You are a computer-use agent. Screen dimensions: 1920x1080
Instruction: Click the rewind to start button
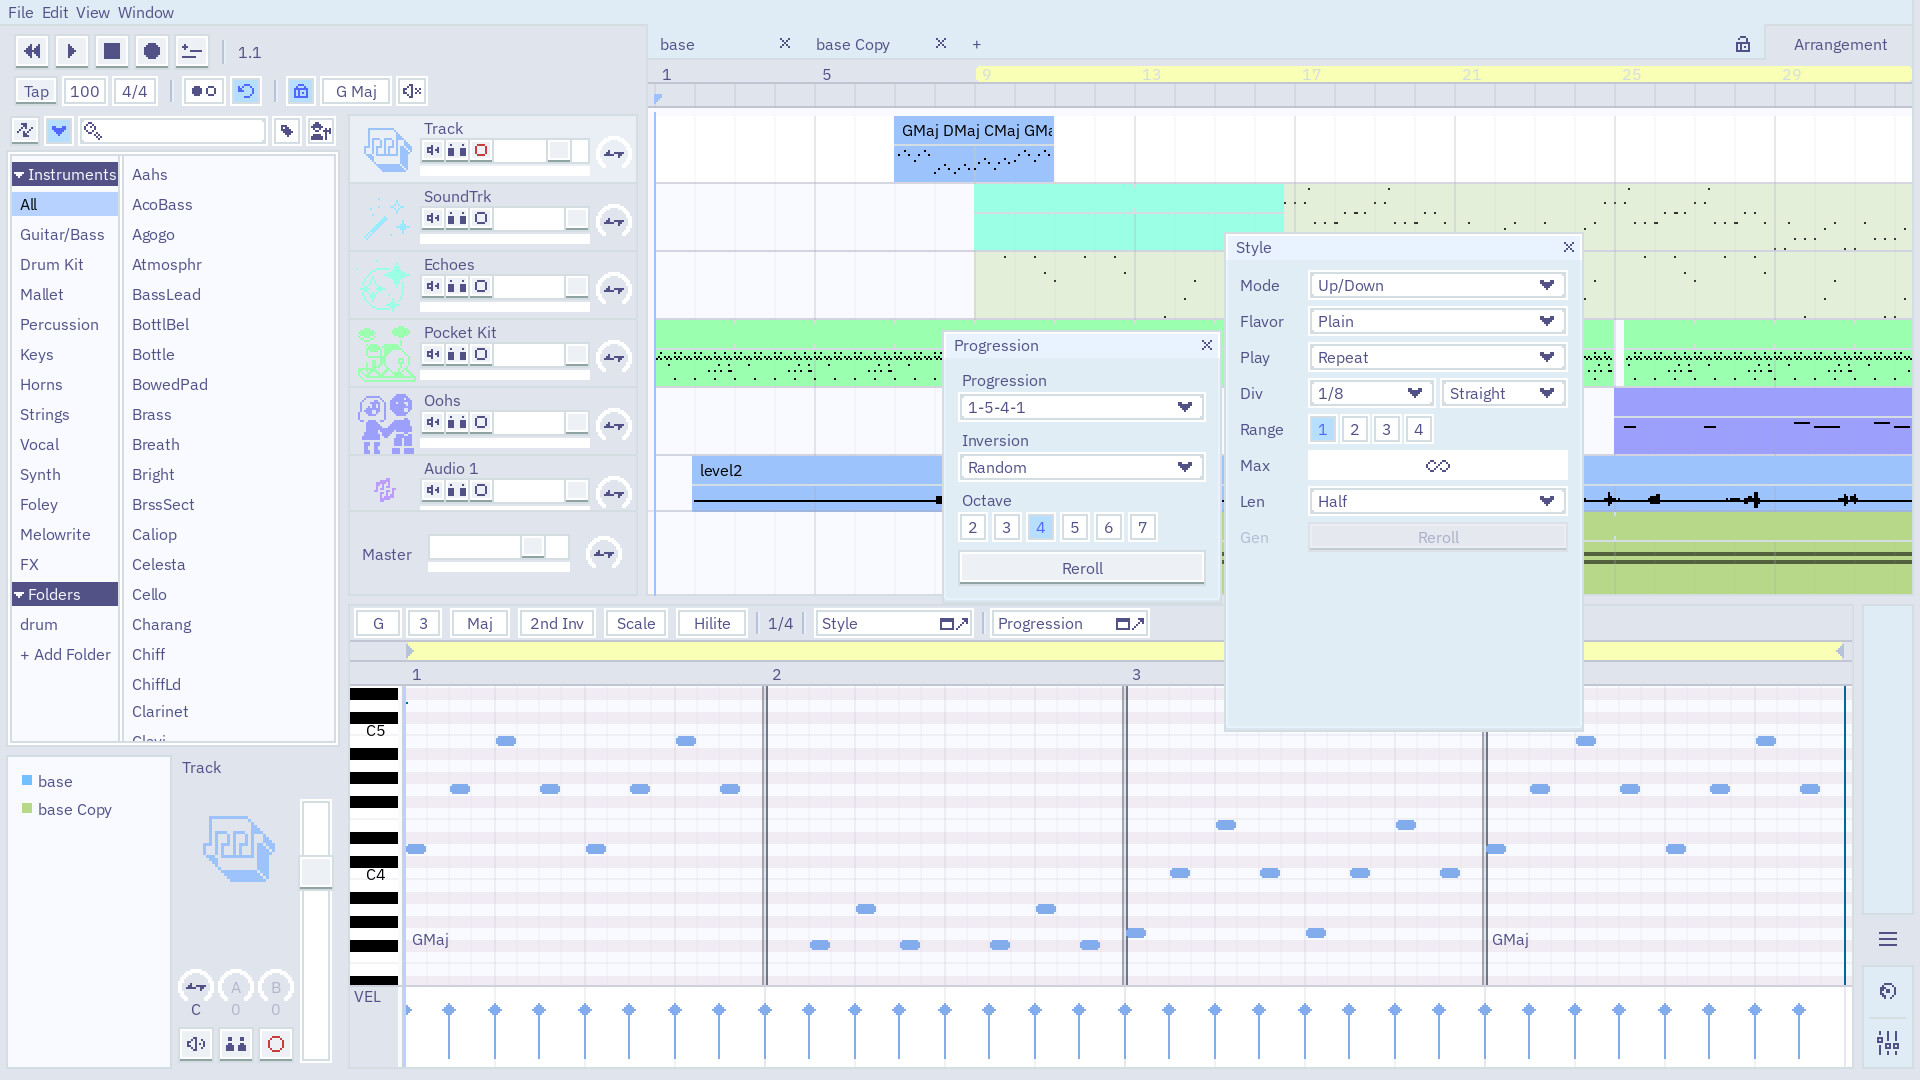click(x=32, y=51)
